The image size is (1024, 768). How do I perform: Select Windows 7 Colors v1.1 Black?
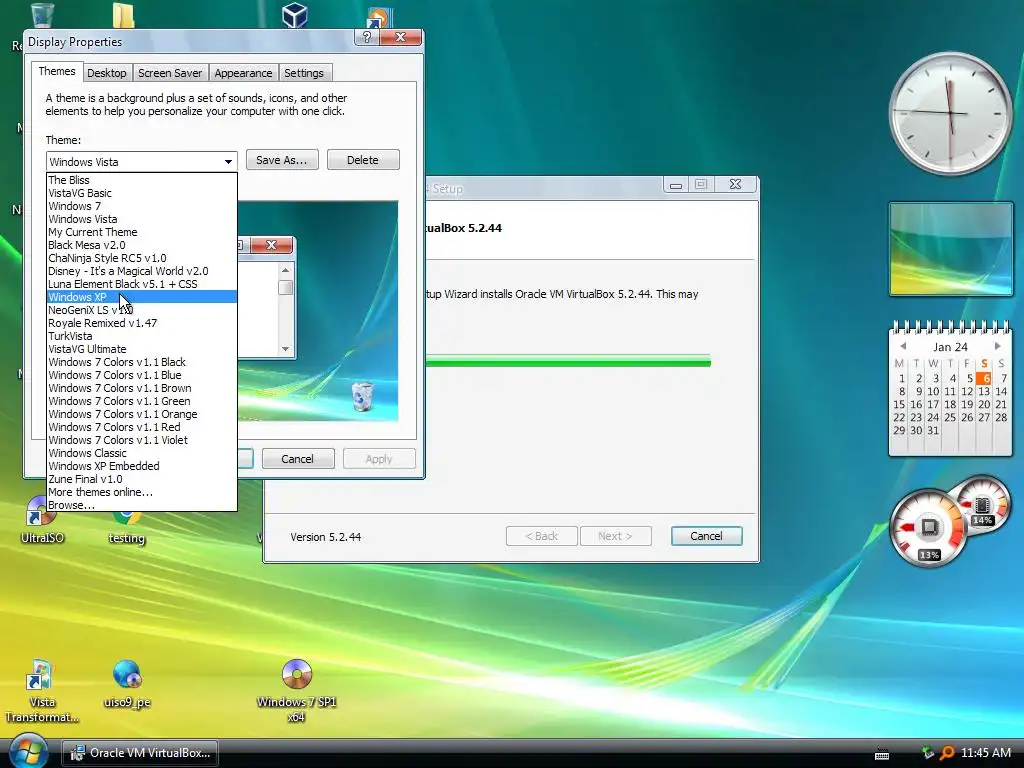(142, 362)
